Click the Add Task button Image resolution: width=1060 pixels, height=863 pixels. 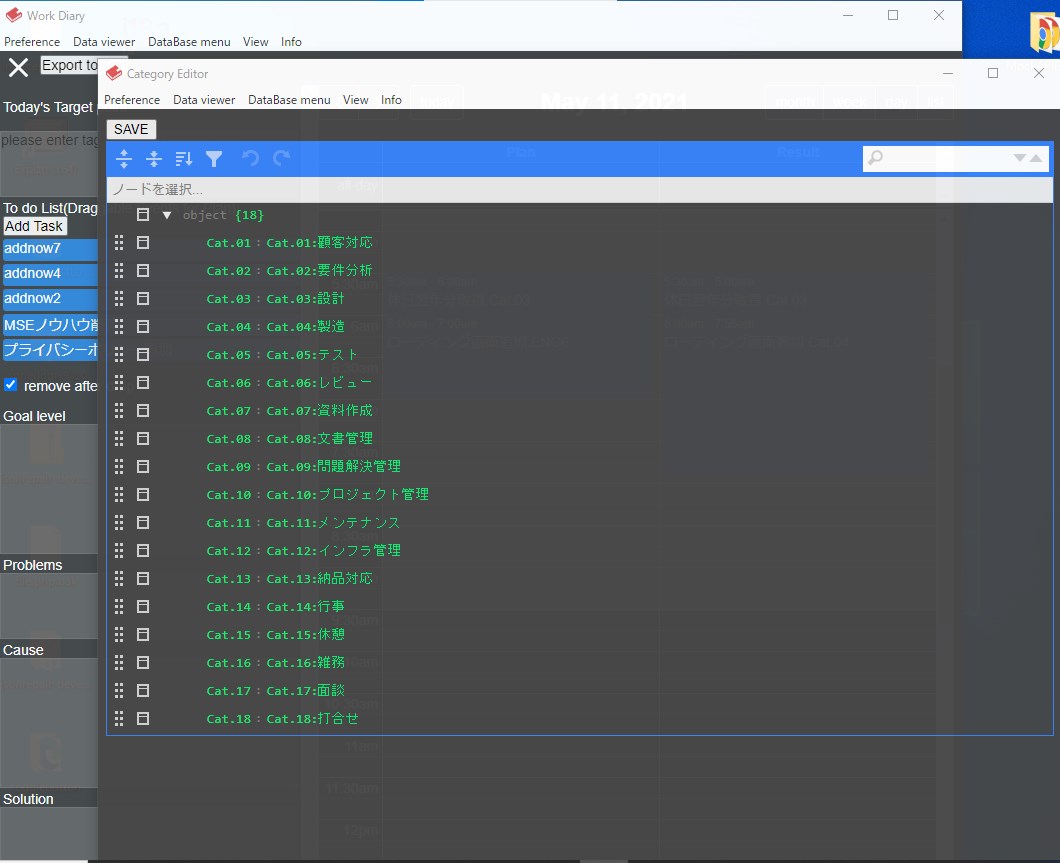point(34,226)
